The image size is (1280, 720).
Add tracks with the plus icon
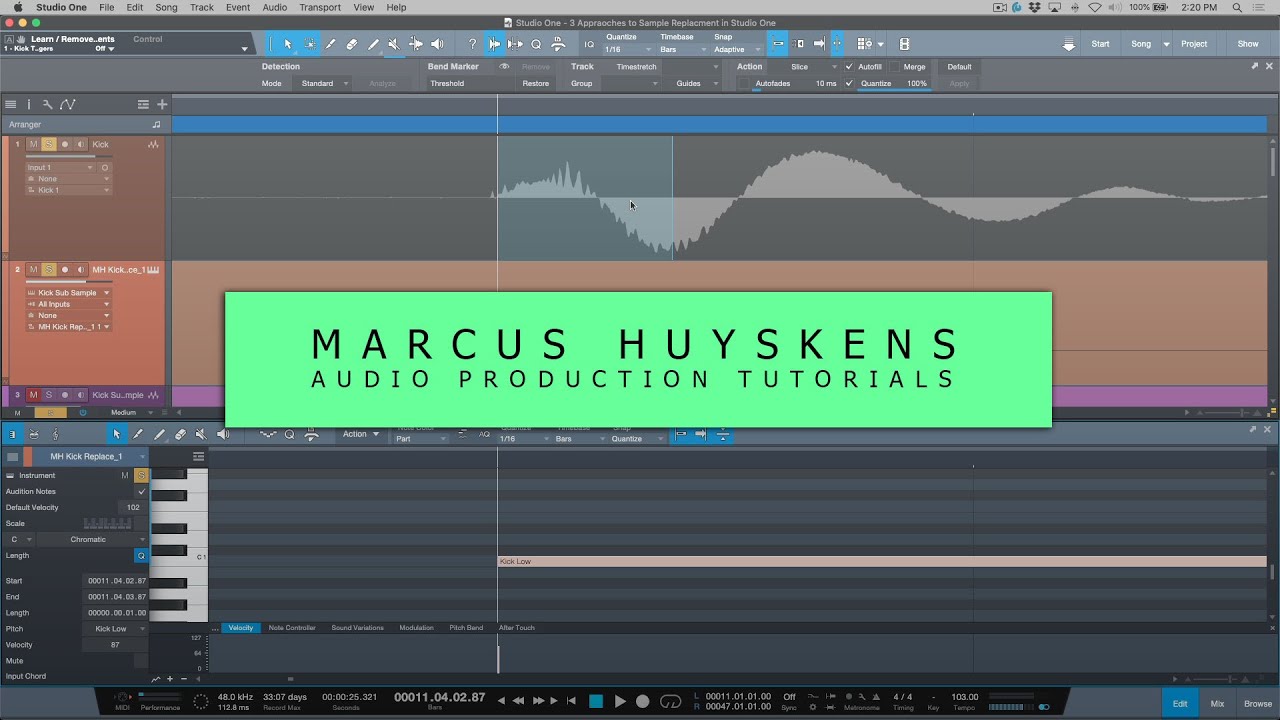[x=162, y=104]
